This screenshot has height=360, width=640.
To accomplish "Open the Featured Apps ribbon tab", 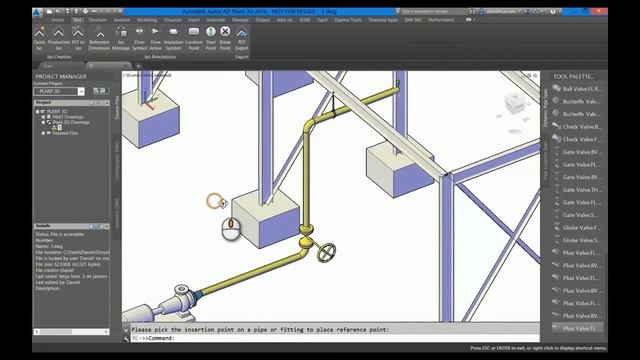I will tap(383, 20).
